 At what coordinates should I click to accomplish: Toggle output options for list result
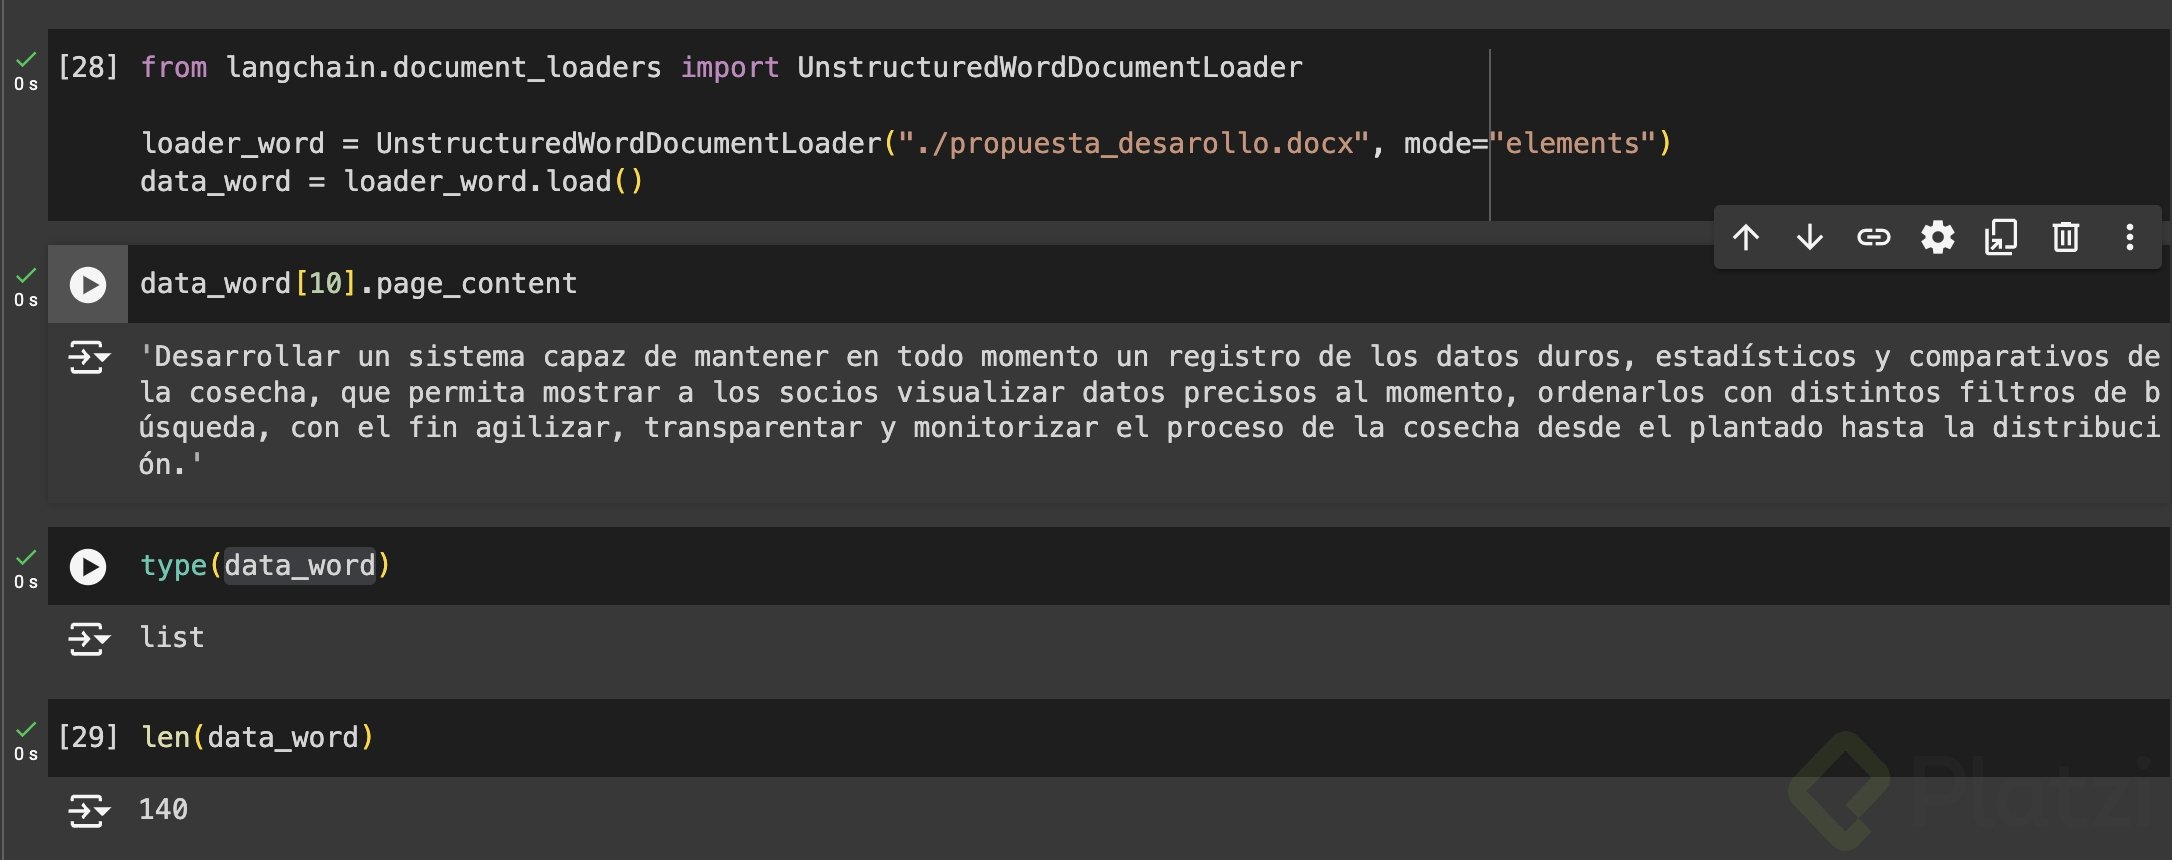coord(88,638)
